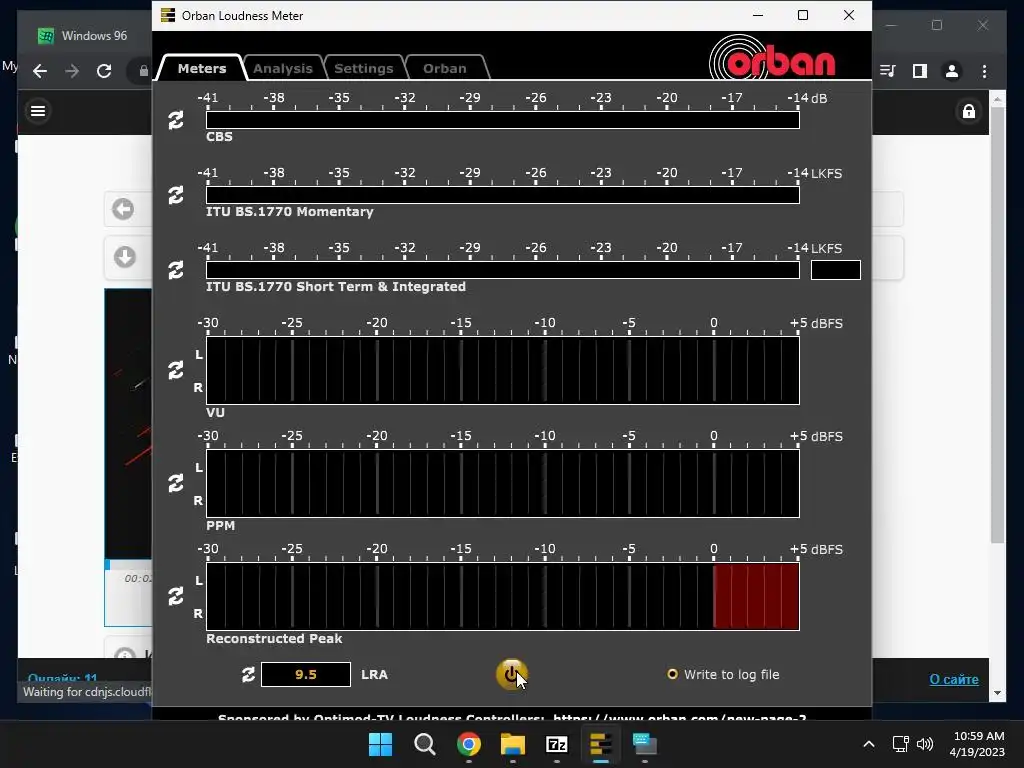The image size is (1024, 768).
Task: Select Orban Loudness Meter taskbar icon
Action: (x=601, y=744)
